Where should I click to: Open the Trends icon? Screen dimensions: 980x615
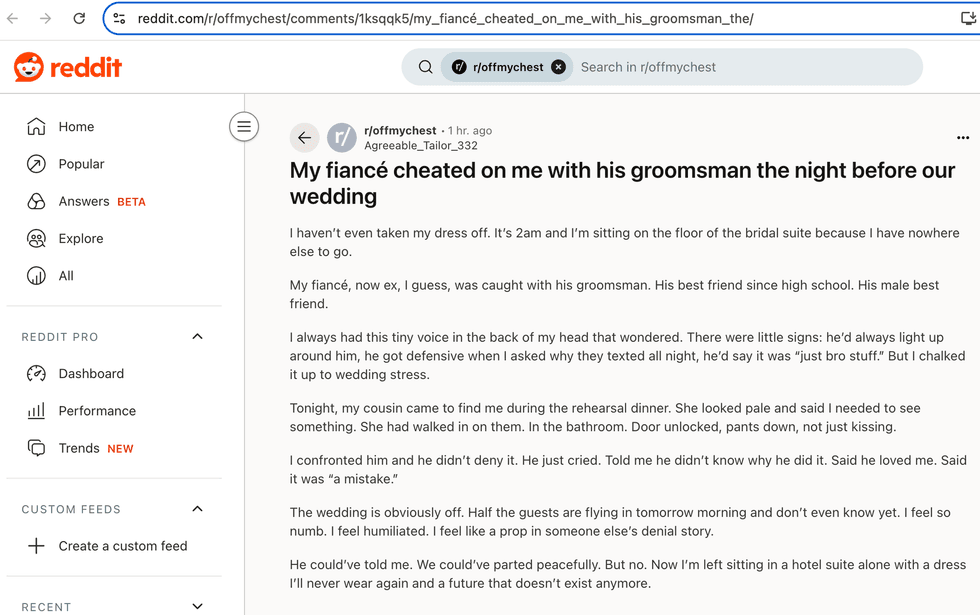36,448
